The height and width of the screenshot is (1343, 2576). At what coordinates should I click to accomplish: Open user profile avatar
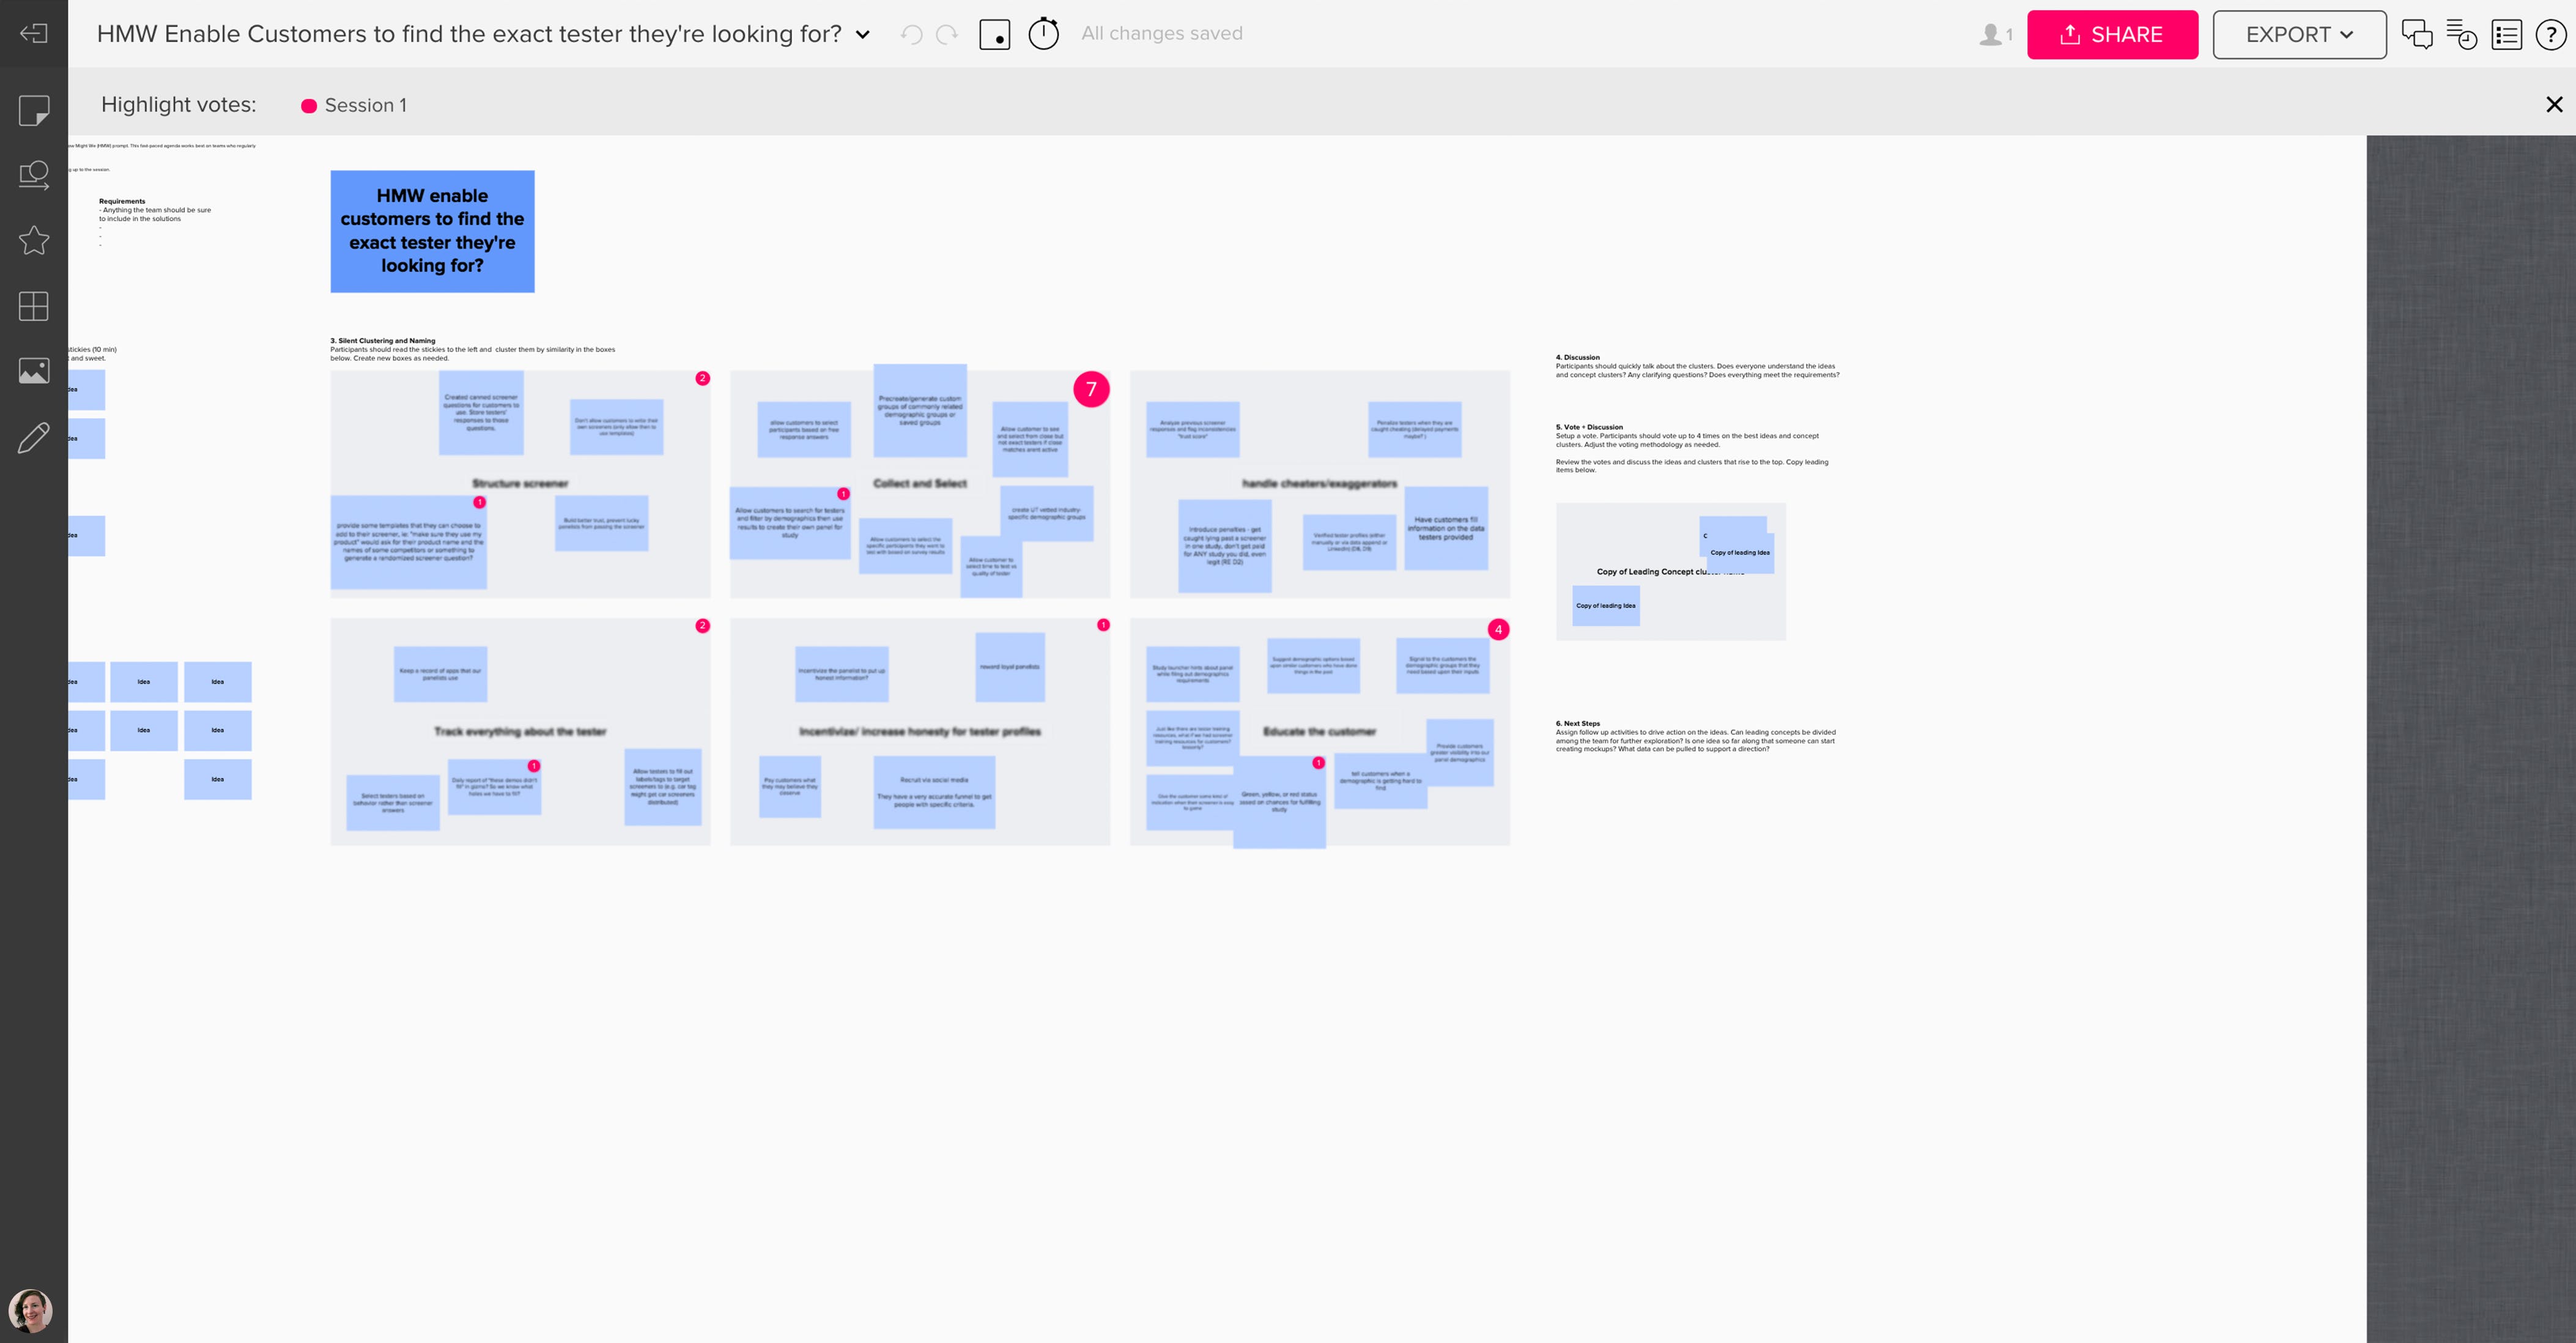(x=30, y=1310)
